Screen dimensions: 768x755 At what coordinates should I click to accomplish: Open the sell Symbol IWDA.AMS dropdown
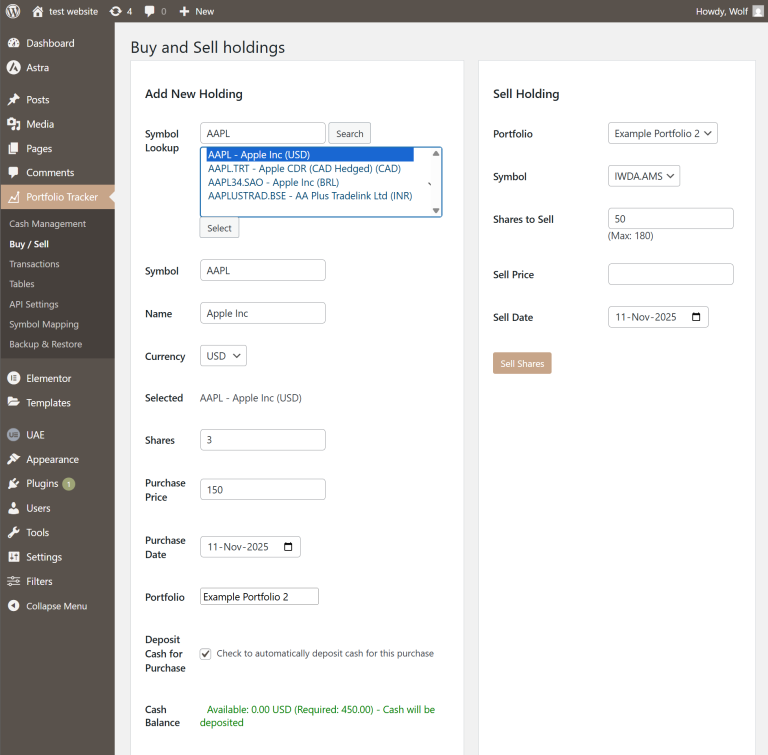(x=643, y=176)
